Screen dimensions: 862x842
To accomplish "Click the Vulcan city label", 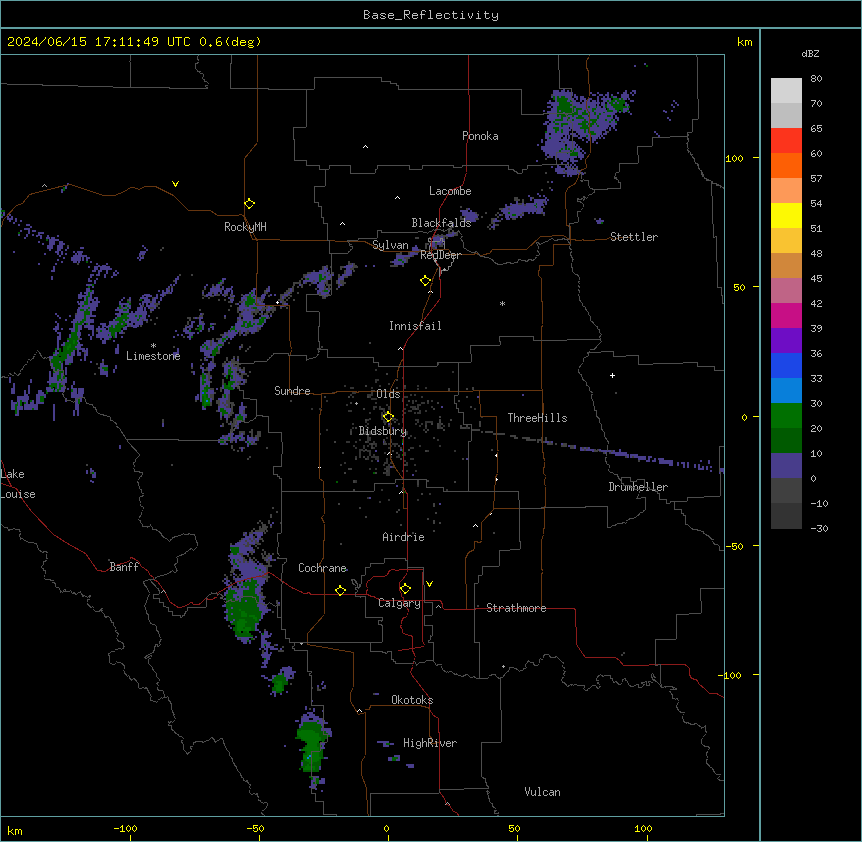I will (542, 792).
